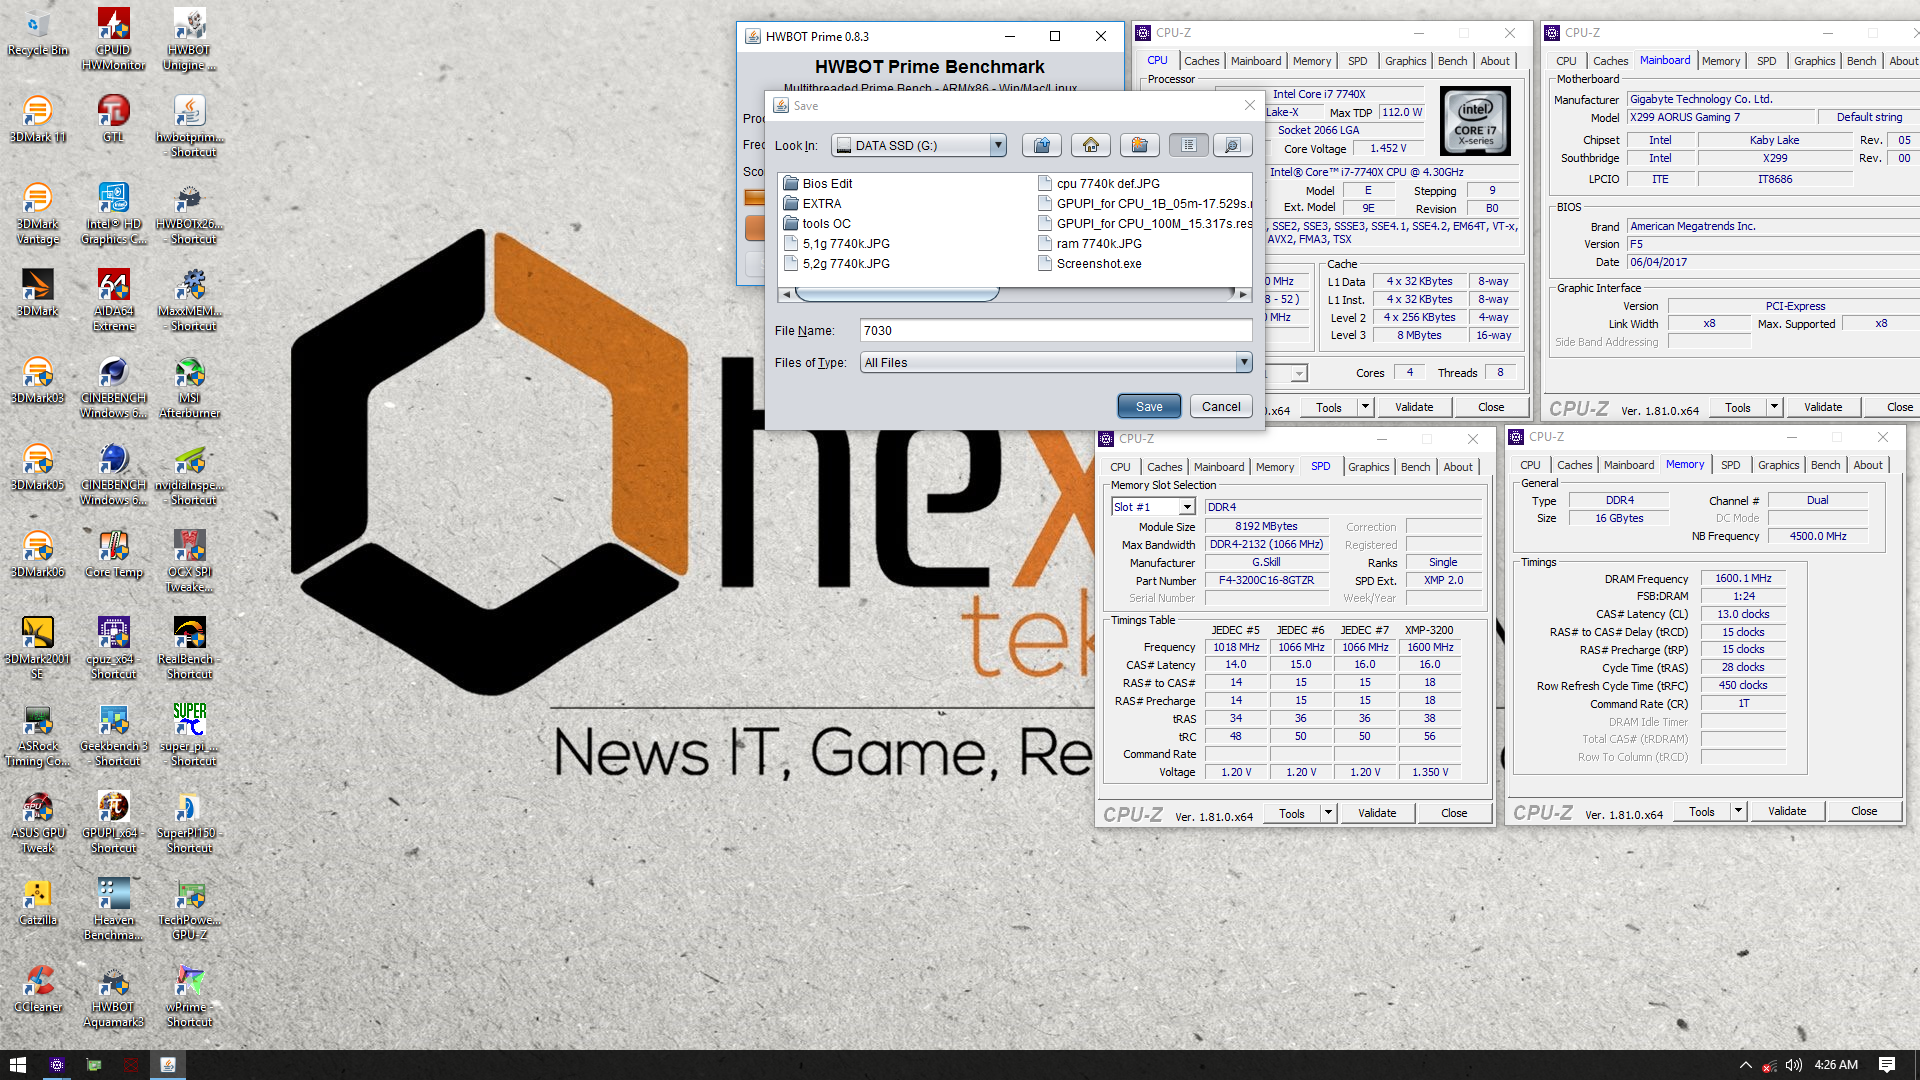1920x1080 pixels.
Task: Launch OCX SPI Tweaker icon
Action: tap(189, 562)
